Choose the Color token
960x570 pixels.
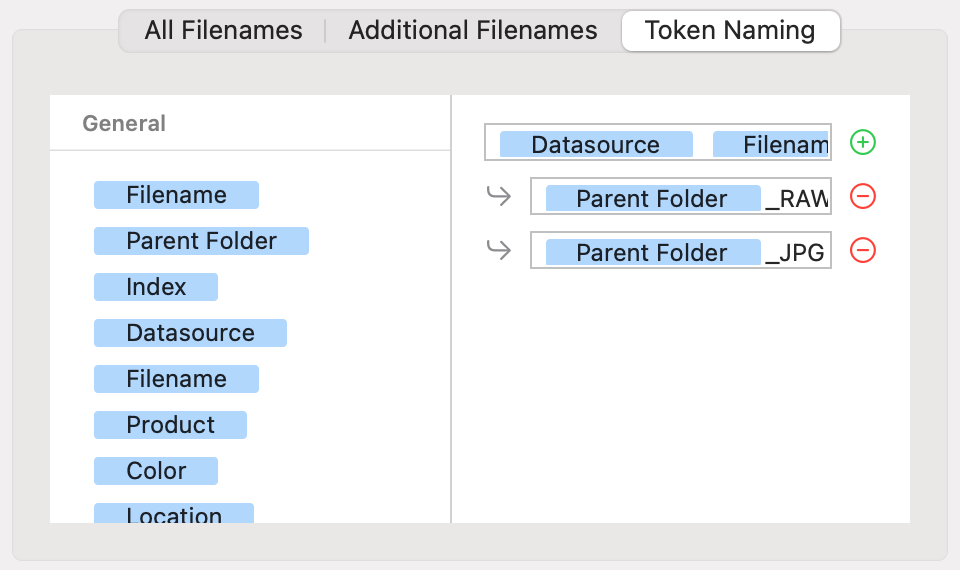(x=156, y=471)
